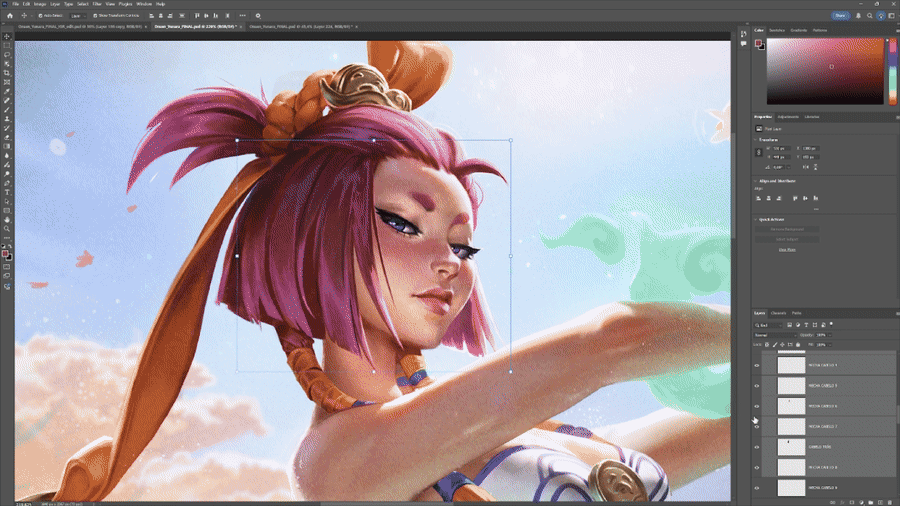Select the MECHA CABELO 6 layer thumbnail
Viewport: 900px width, 506px height.
tap(791, 406)
